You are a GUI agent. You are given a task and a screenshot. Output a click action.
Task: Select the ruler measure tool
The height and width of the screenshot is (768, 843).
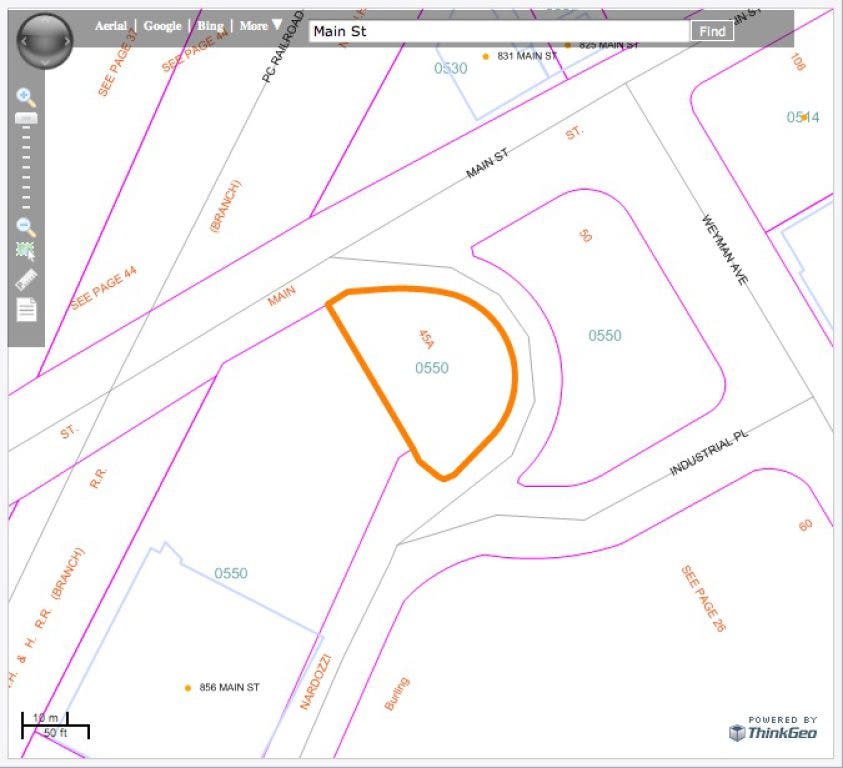point(26,280)
